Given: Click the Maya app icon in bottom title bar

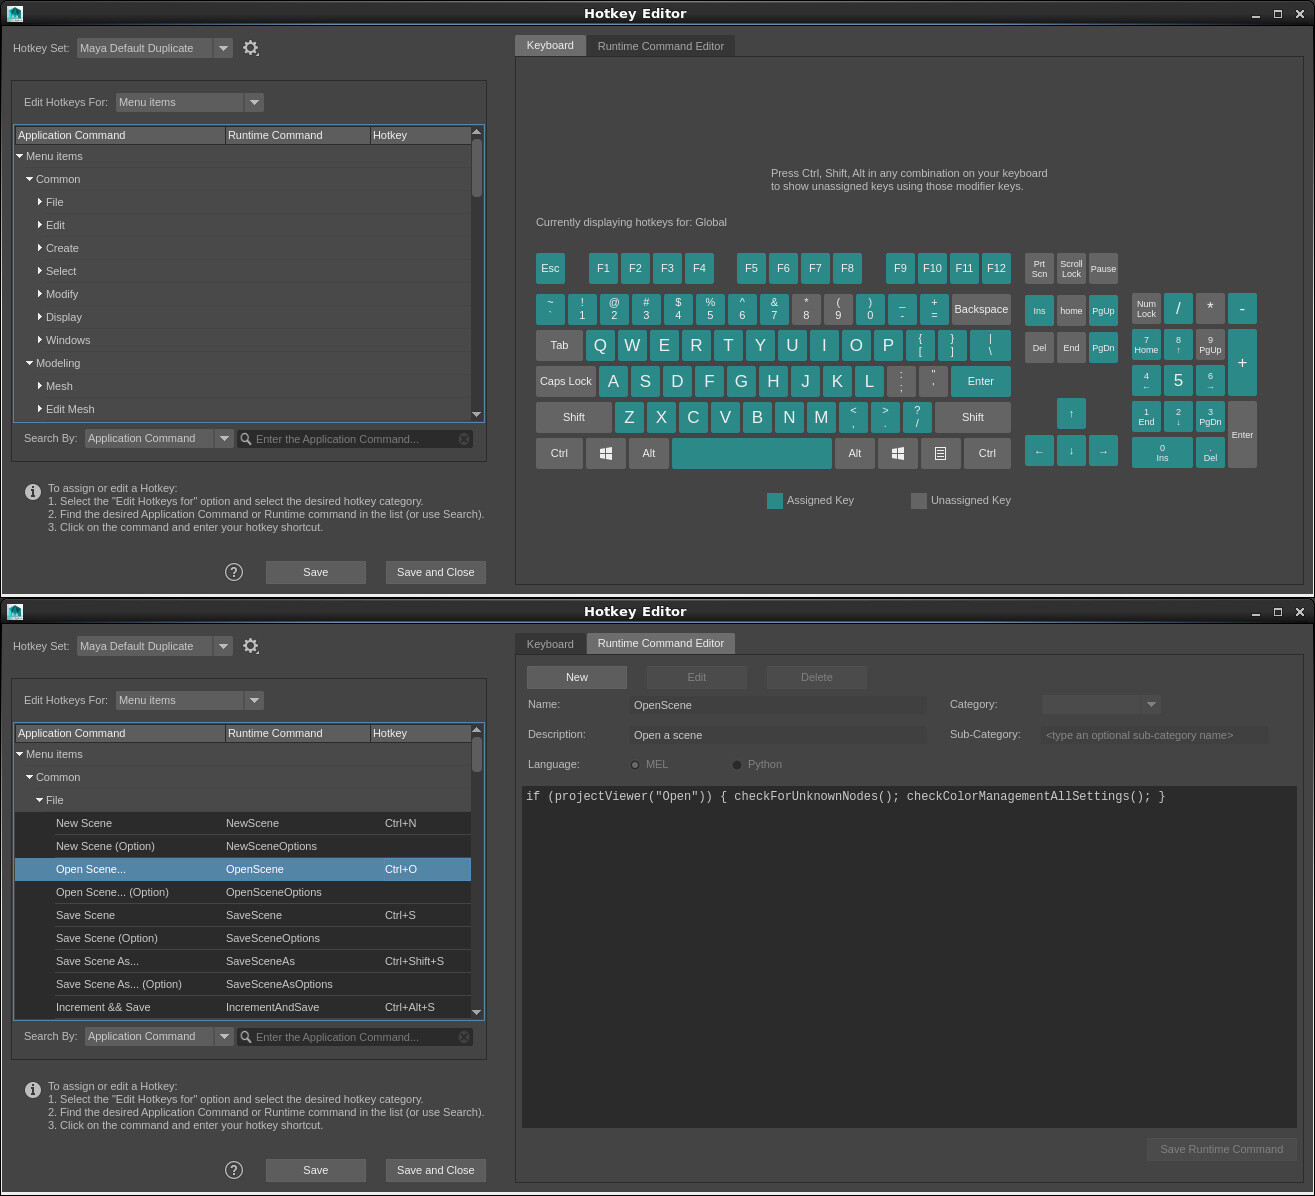Looking at the screenshot, I should click(15, 611).
